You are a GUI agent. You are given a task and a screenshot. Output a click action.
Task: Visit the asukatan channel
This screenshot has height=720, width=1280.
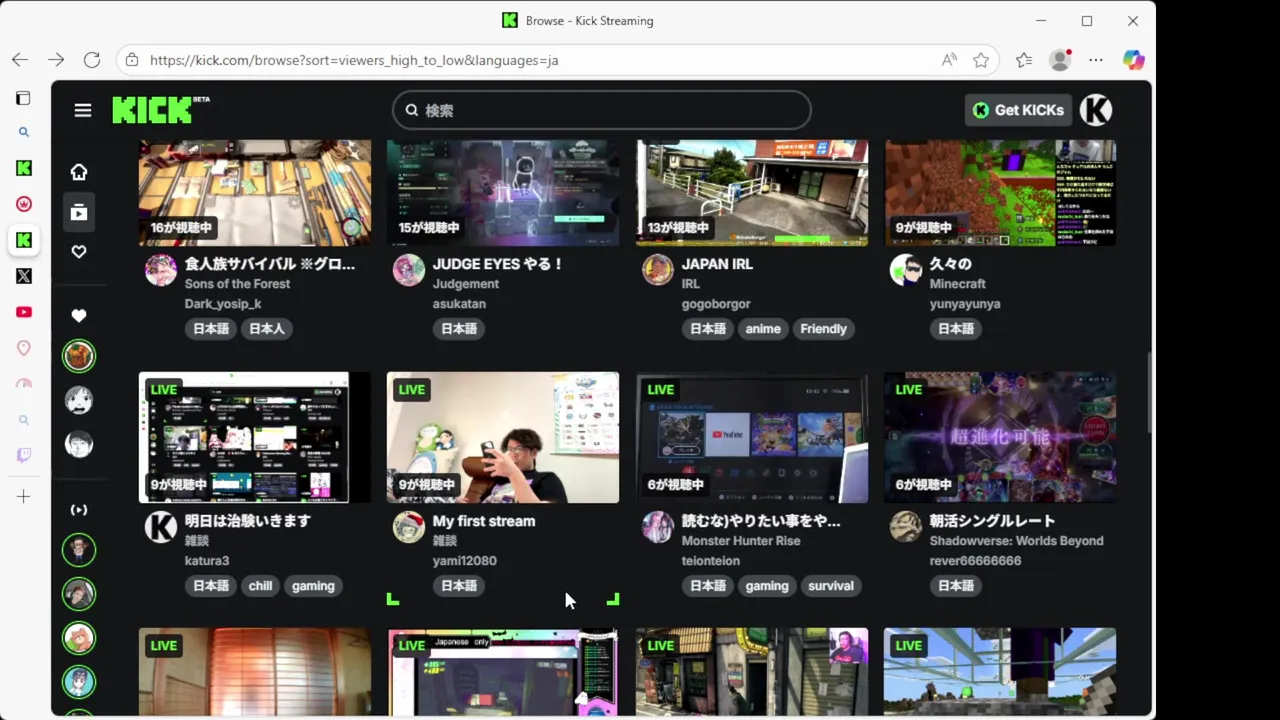point(459,304)
